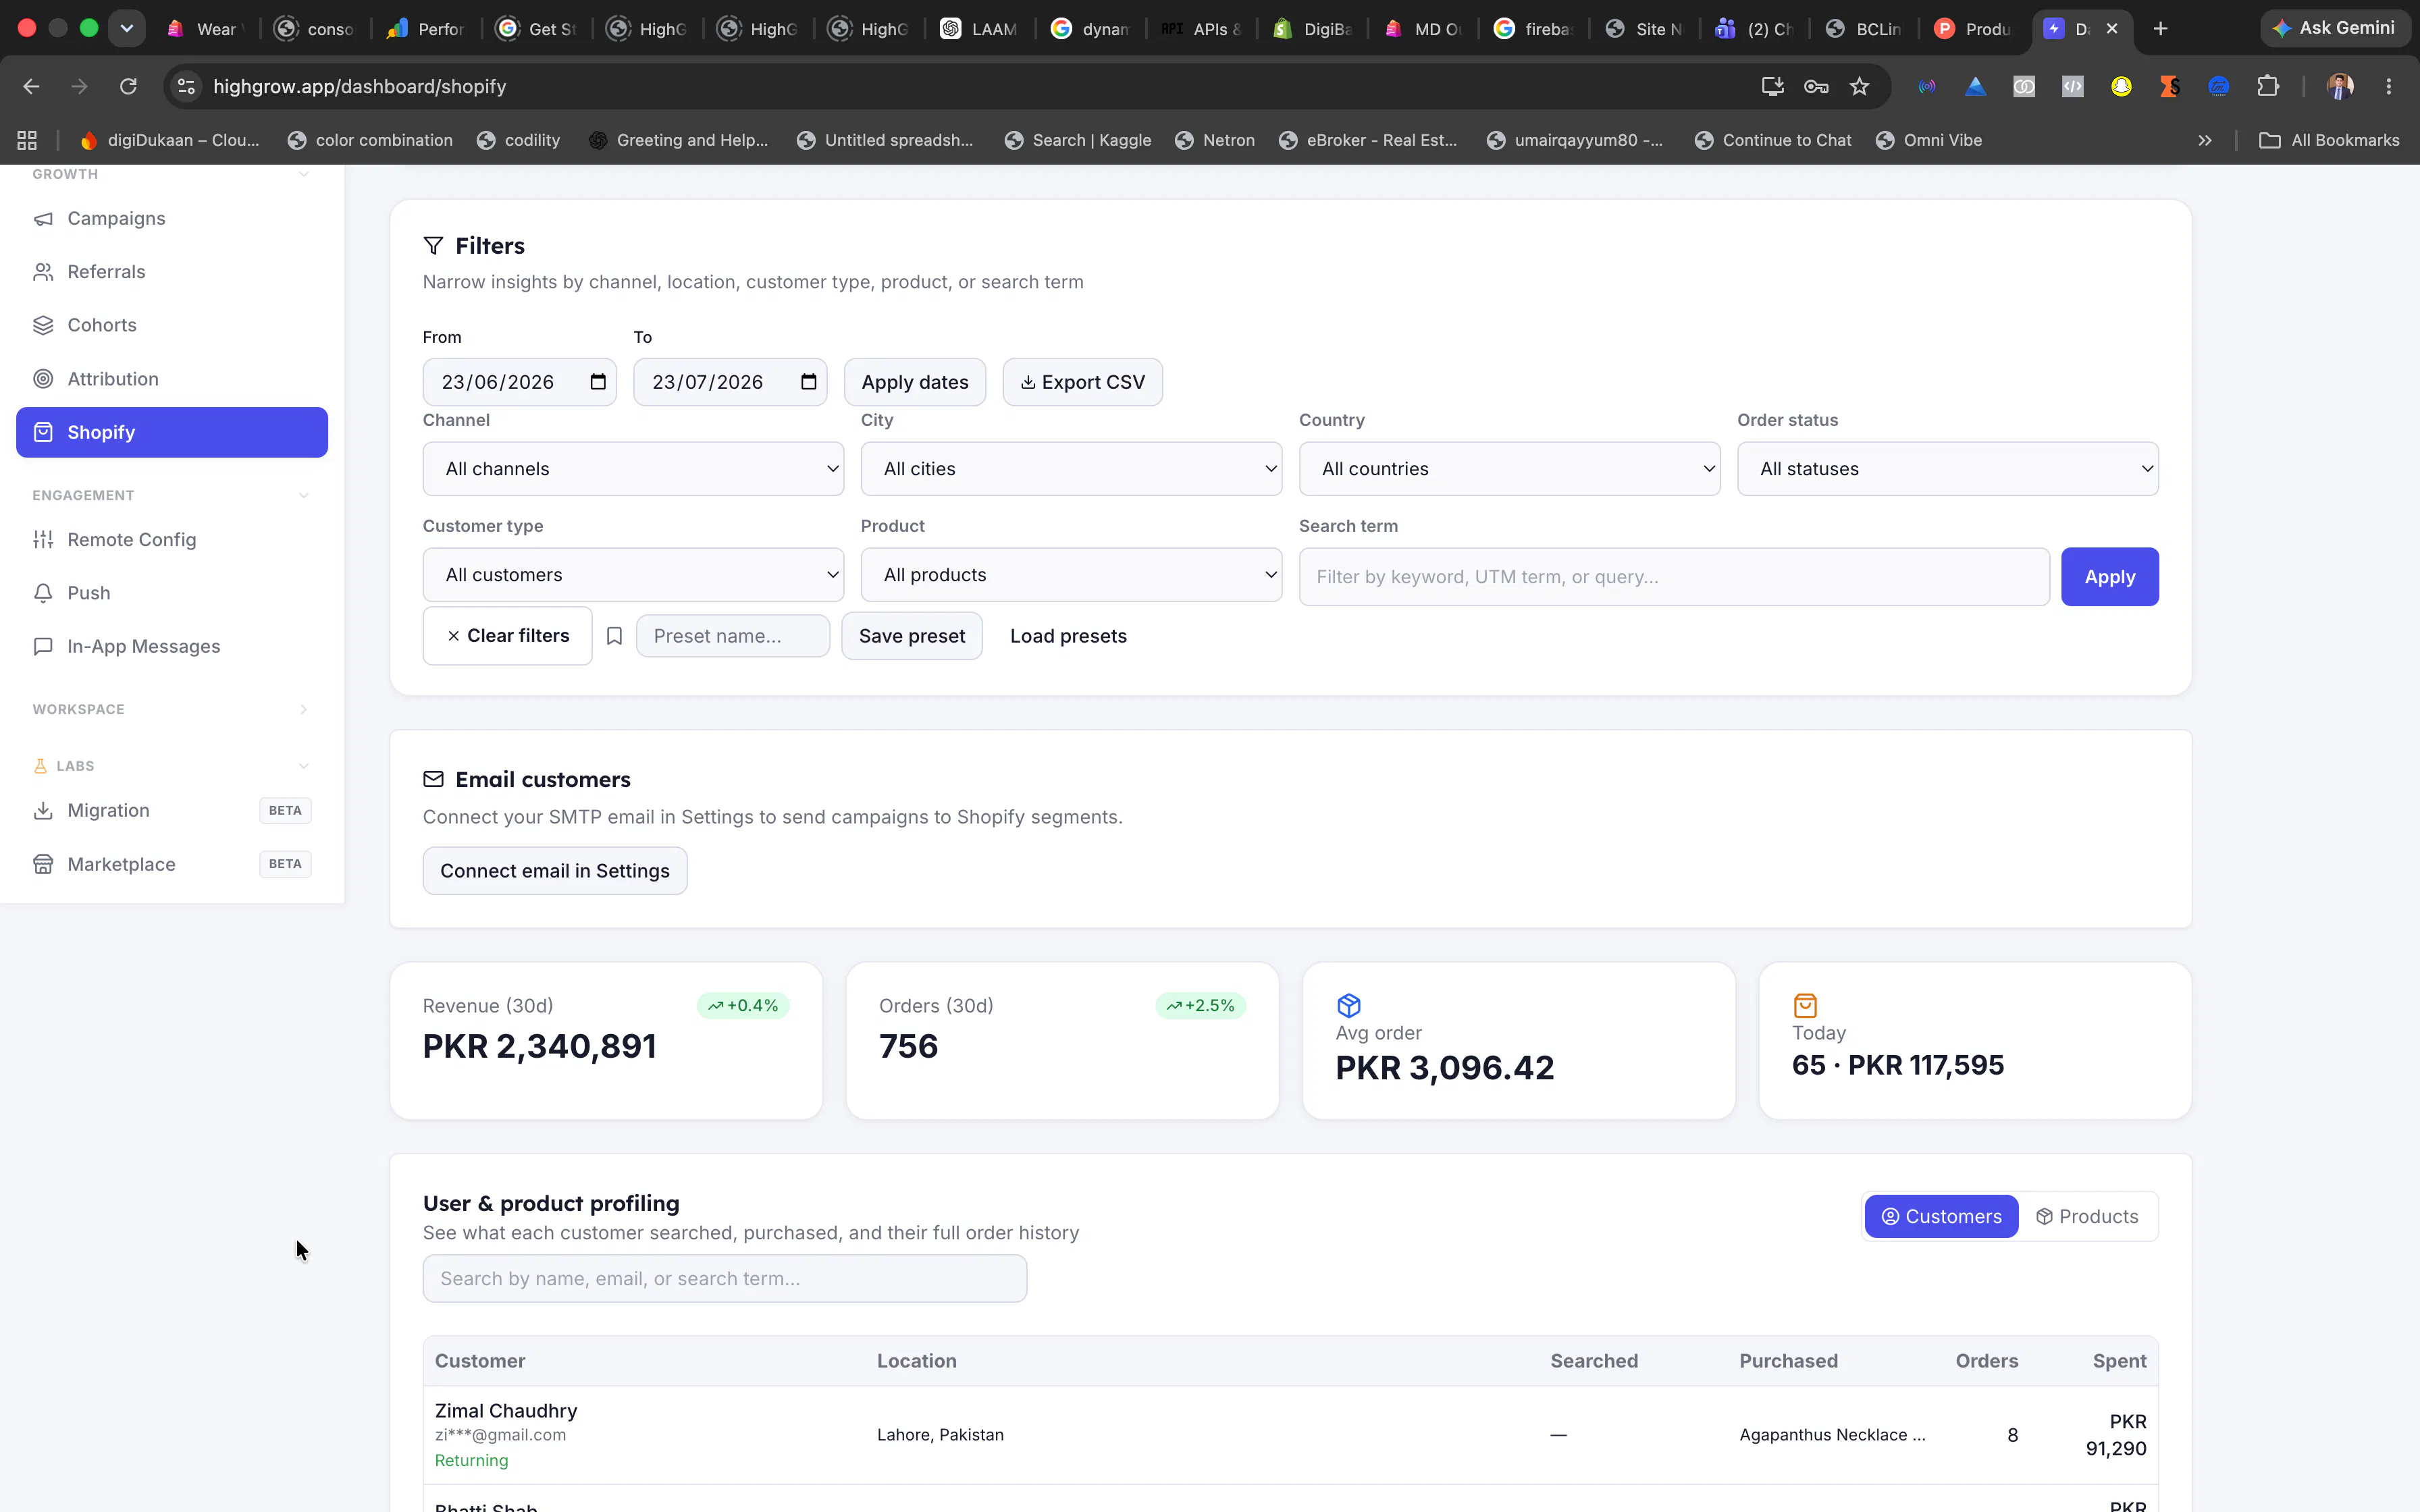Open the All channels dropdown

click(633, 469)
